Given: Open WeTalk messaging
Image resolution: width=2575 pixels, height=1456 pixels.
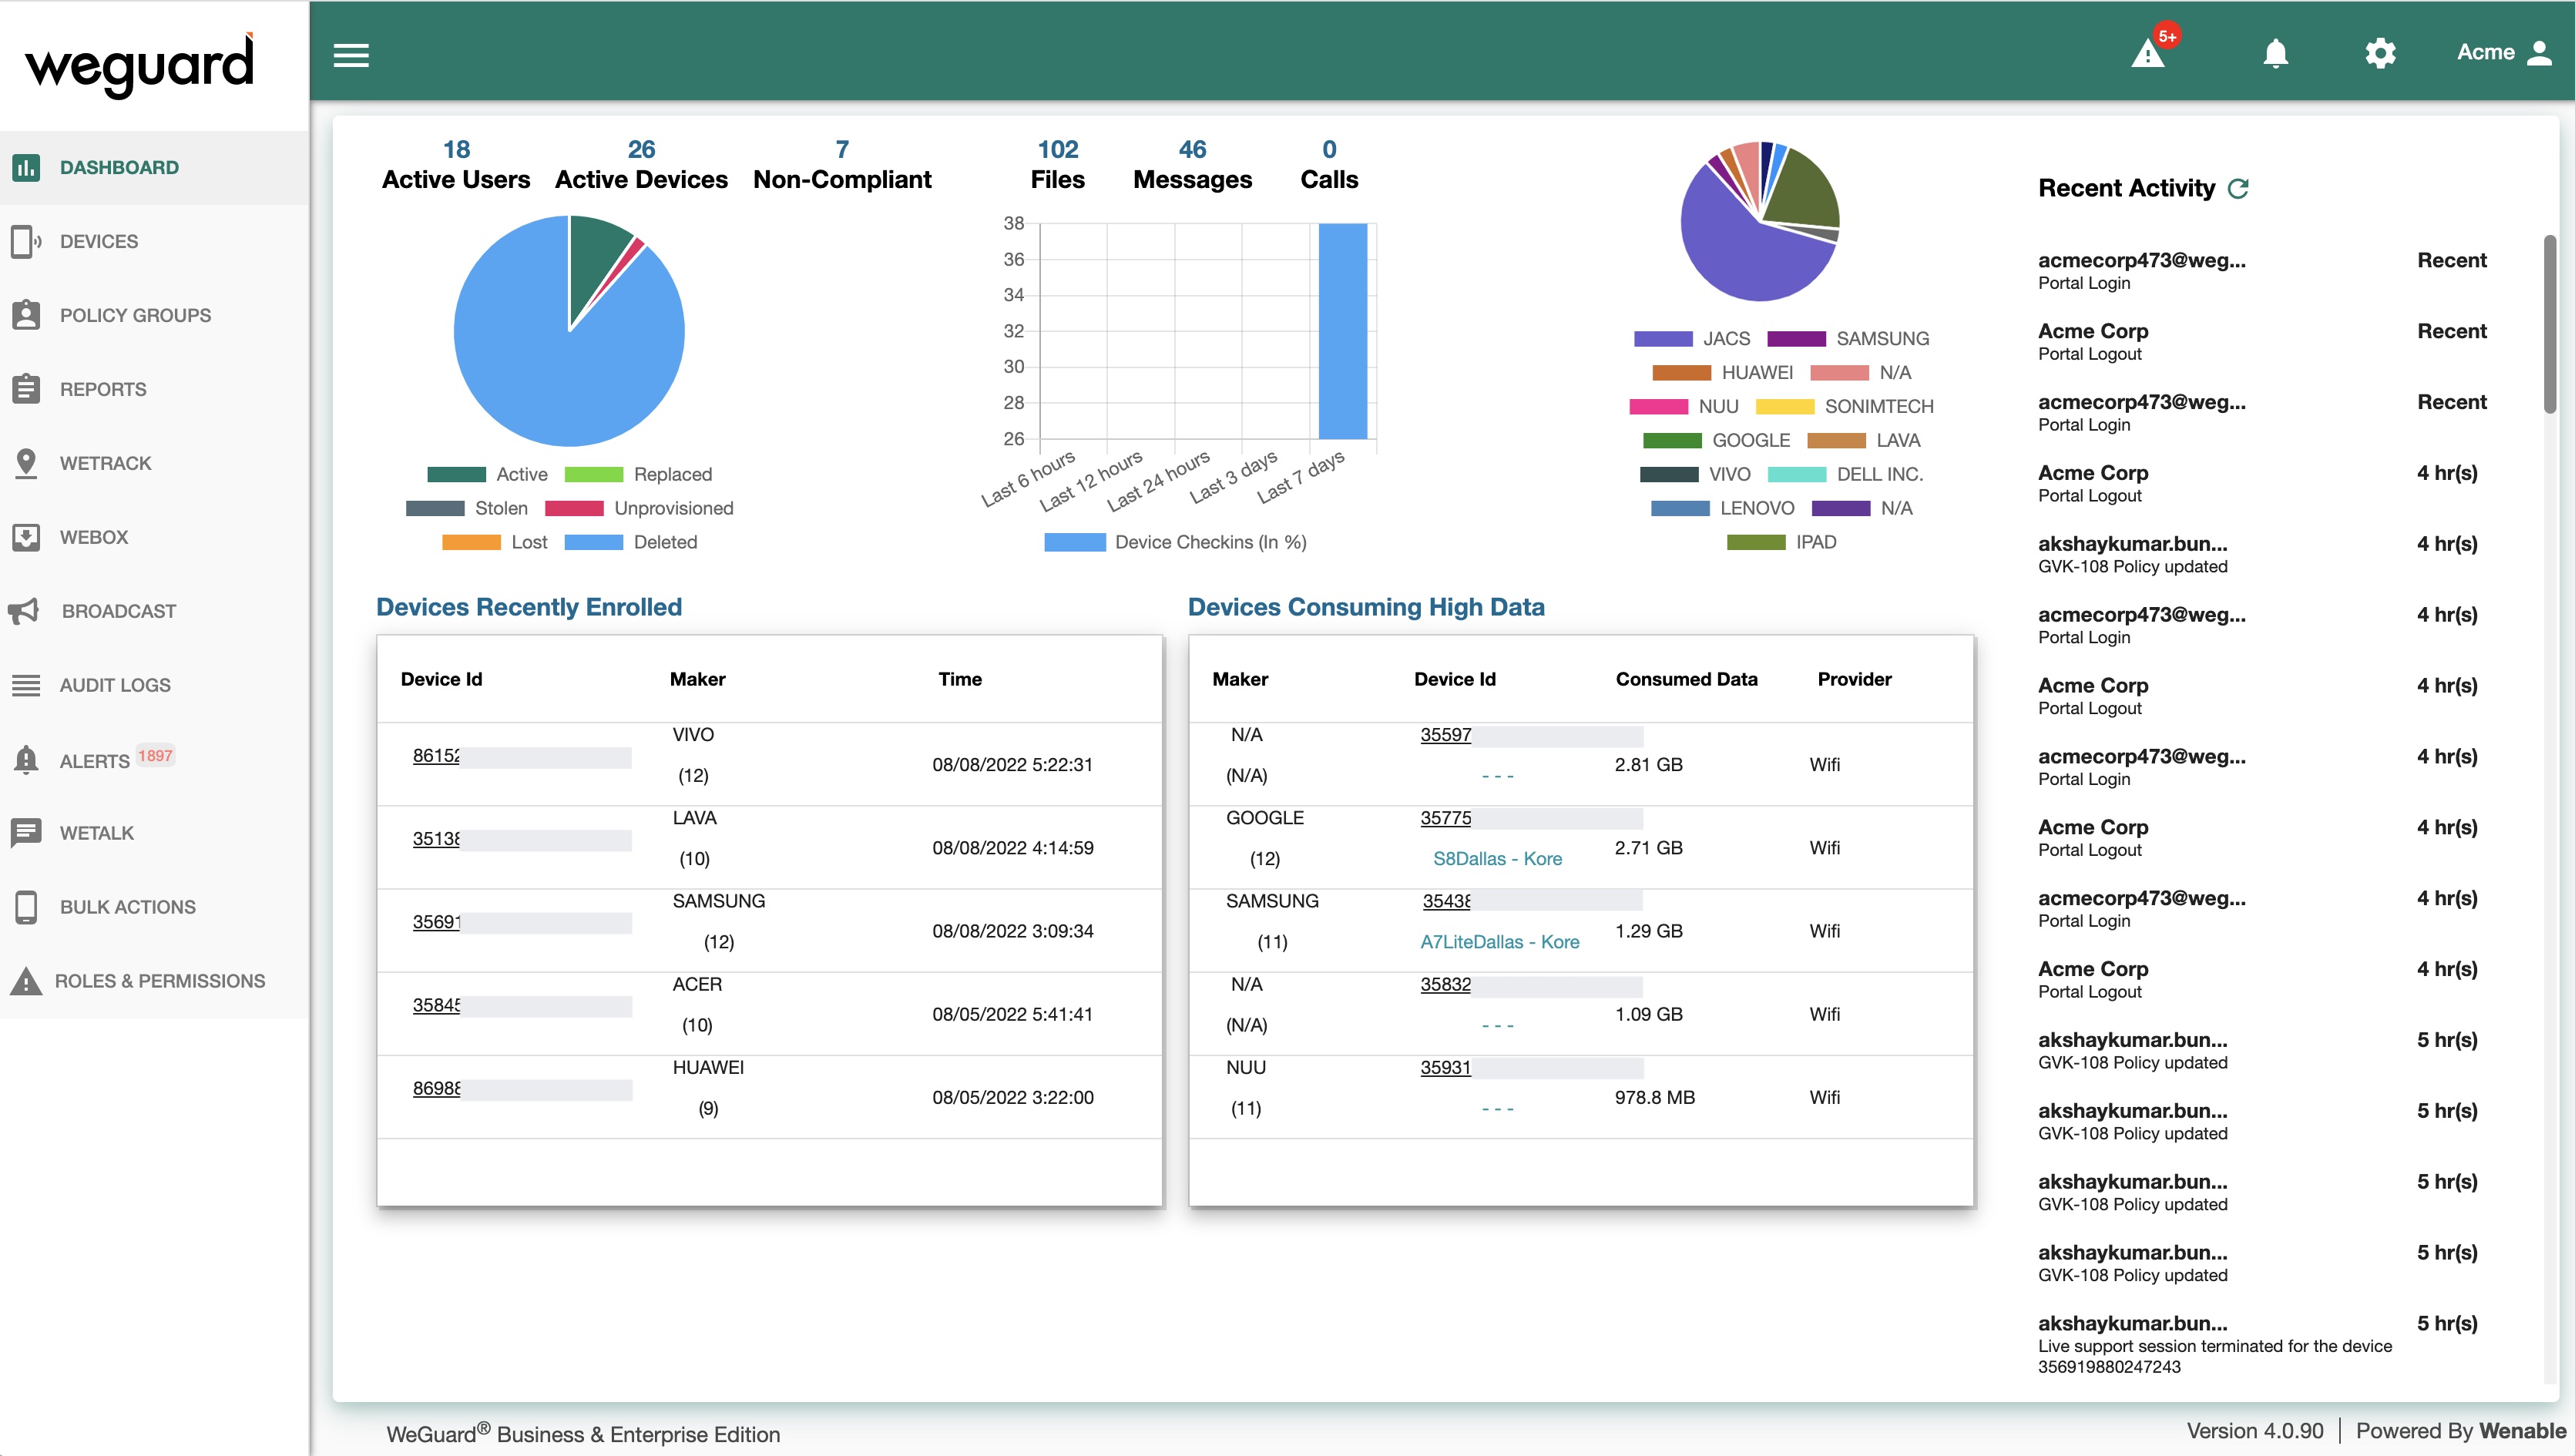Looking at the screenshot, I should (96, 832).
